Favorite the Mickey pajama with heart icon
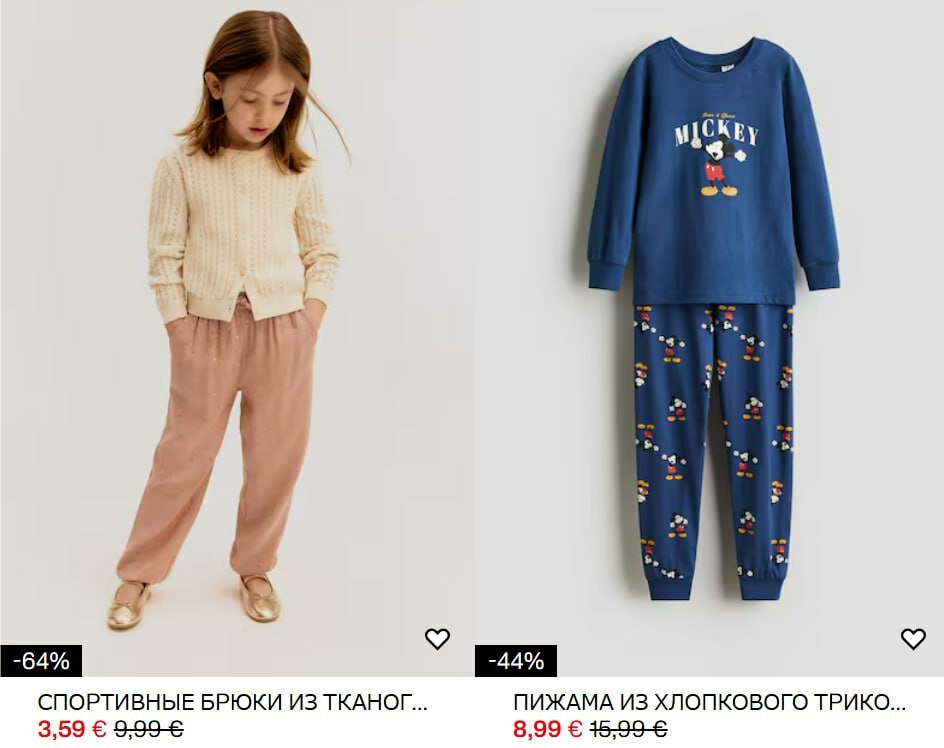 point(913,638)
